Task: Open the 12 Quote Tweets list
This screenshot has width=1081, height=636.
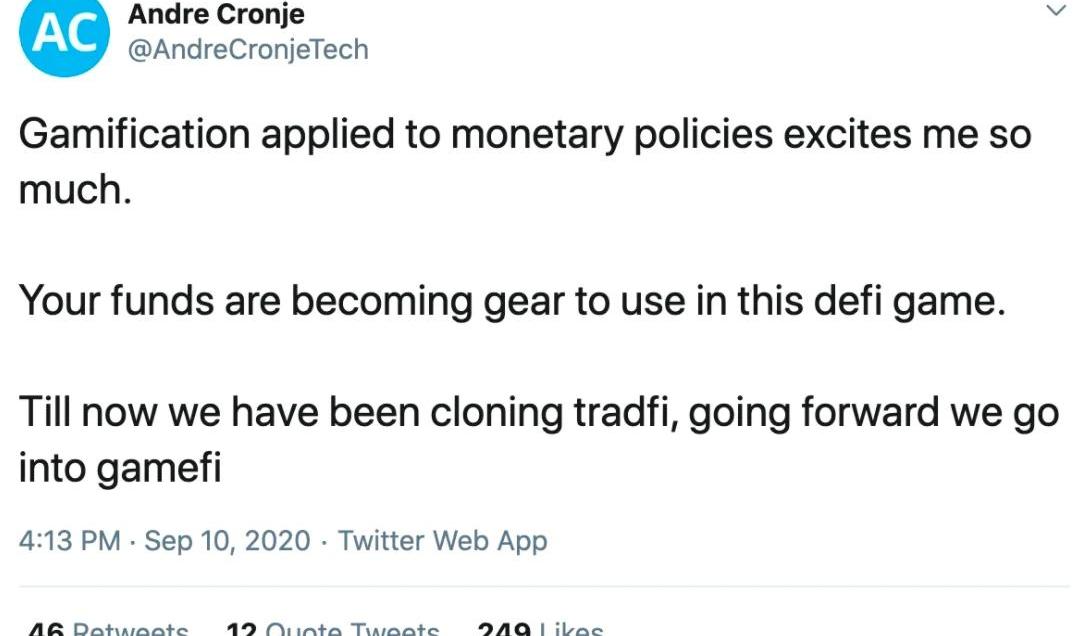Action: point(332,629)
